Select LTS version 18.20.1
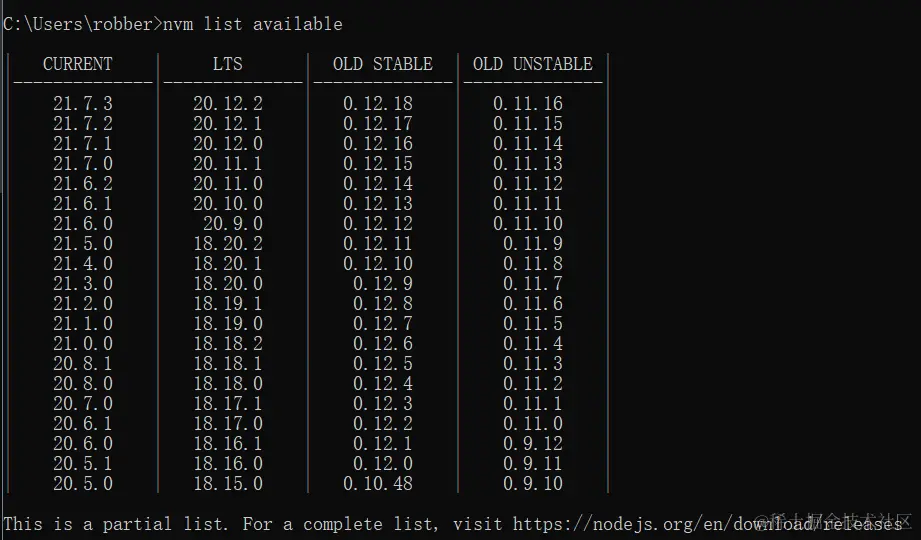921x540 pixels. pos(228,264)
